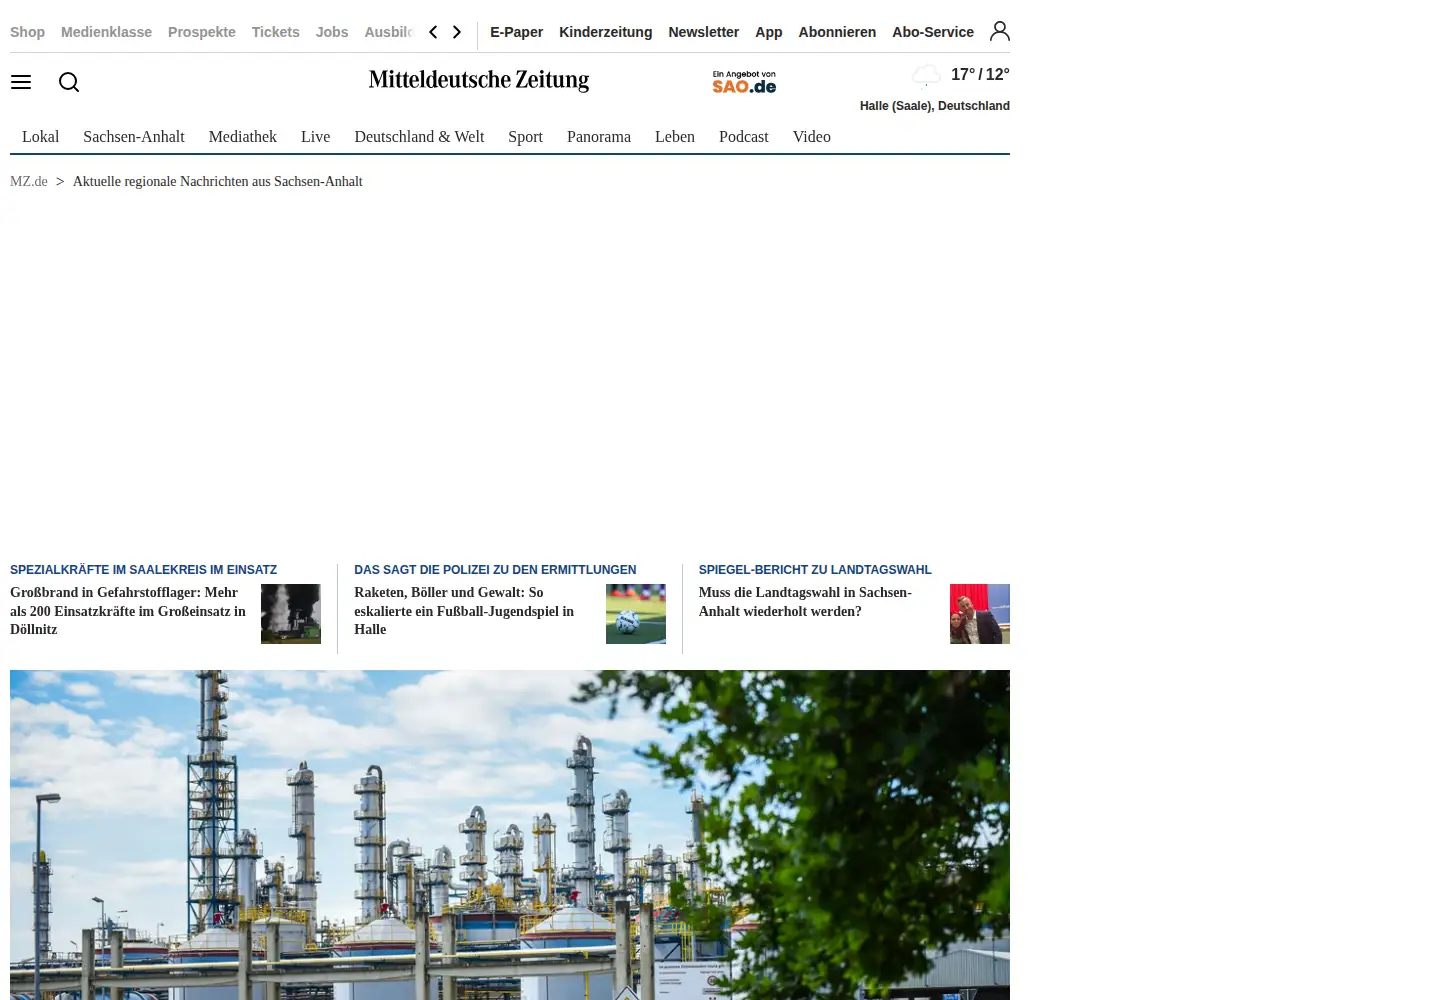This screenshot has width=1440, height=1000.
Task: Open the Newsletter link
Action: pos(703,32)
